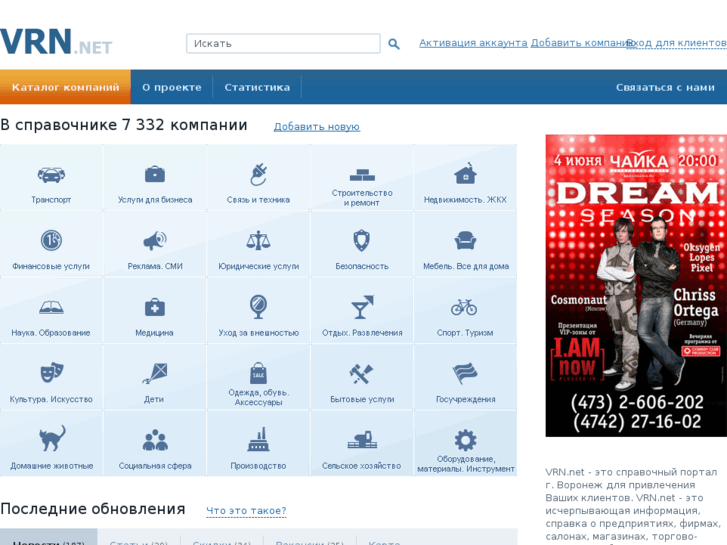Image resolution: width=727 pixels, height=545 pixels.
Task: Click the Транспорт car icon
Action: click(51, 174)
